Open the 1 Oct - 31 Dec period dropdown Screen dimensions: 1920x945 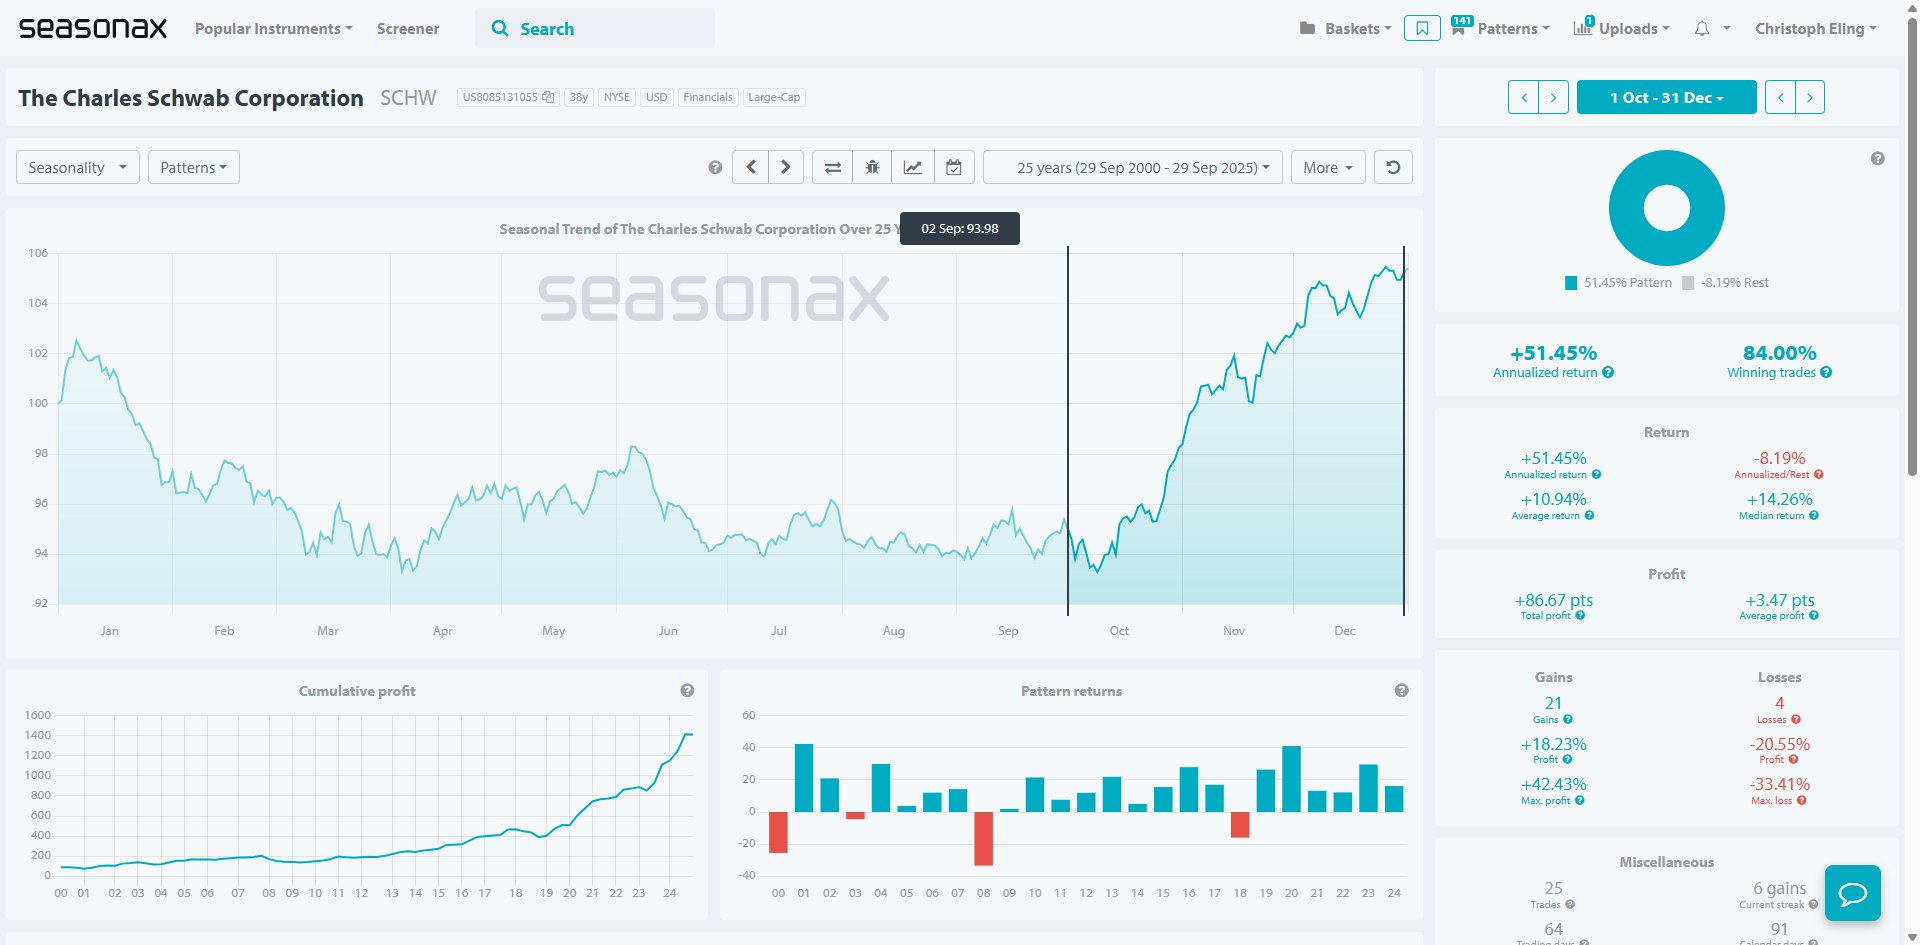tap(1666, 98)
